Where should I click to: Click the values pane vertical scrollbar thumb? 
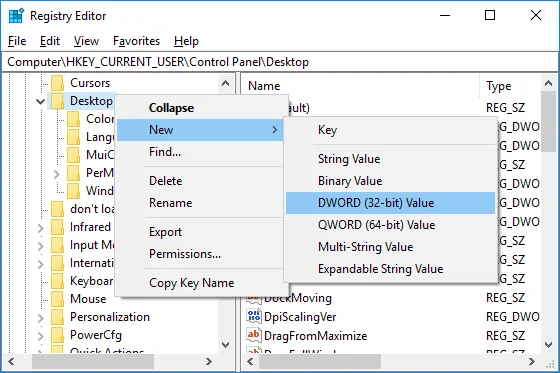pos(549,121)
